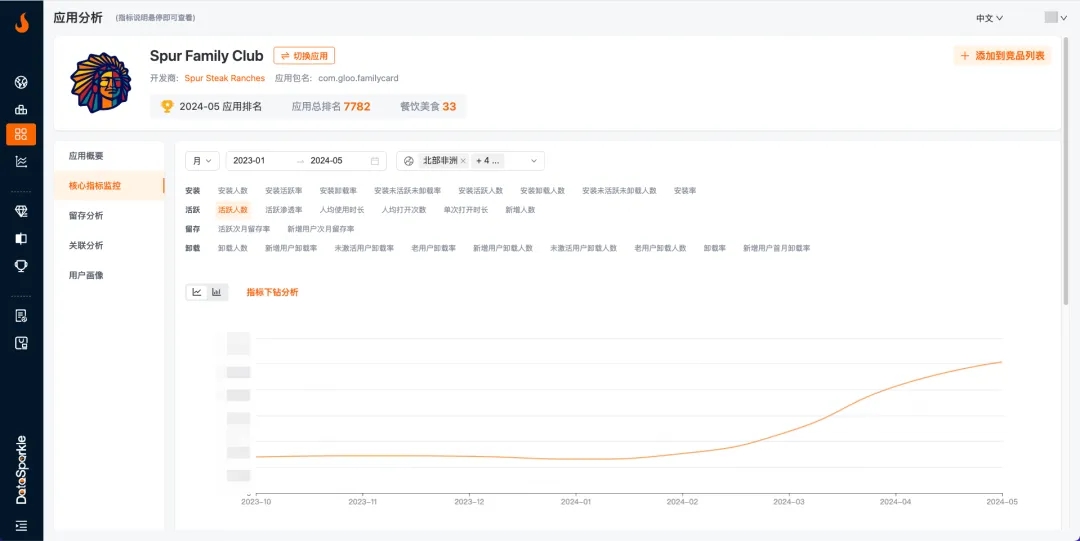
Task: Open the 月 granularity dropdown
Action: 202,161
